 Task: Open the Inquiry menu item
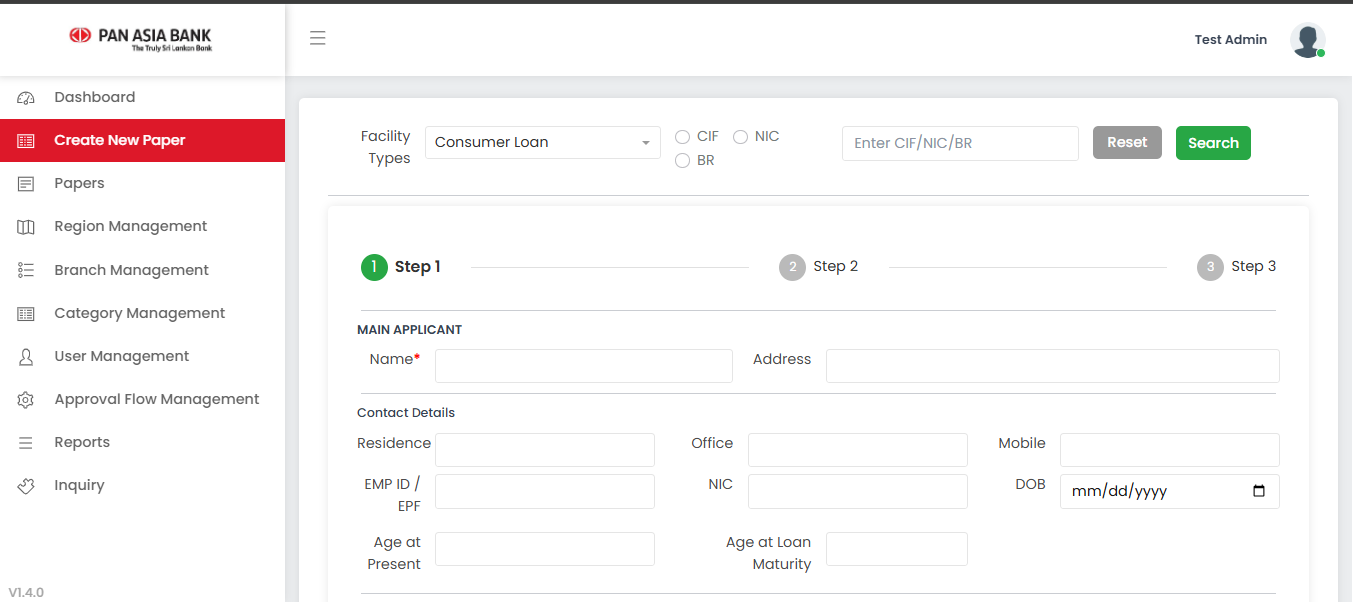tap(142, 485)
